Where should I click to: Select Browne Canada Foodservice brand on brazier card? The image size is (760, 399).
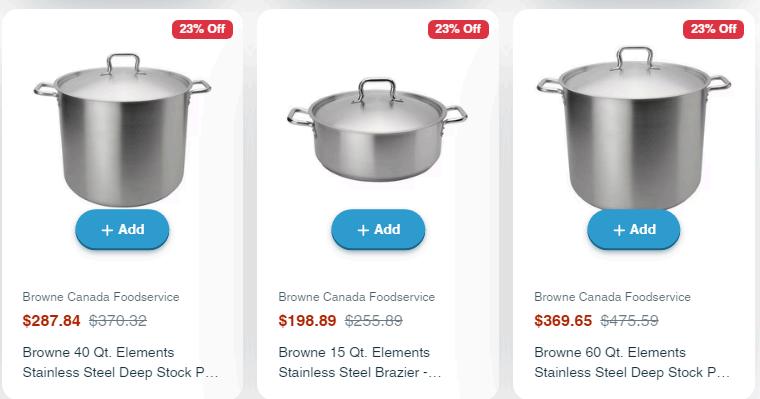357,297
